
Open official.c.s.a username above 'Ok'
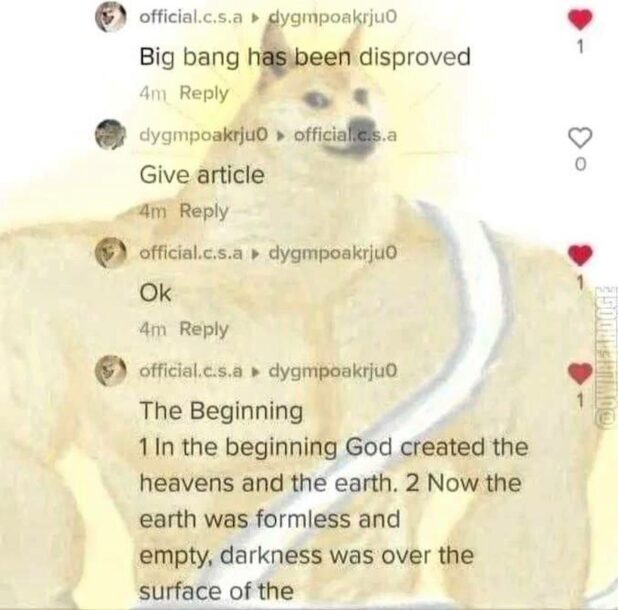tap(191, 253)
